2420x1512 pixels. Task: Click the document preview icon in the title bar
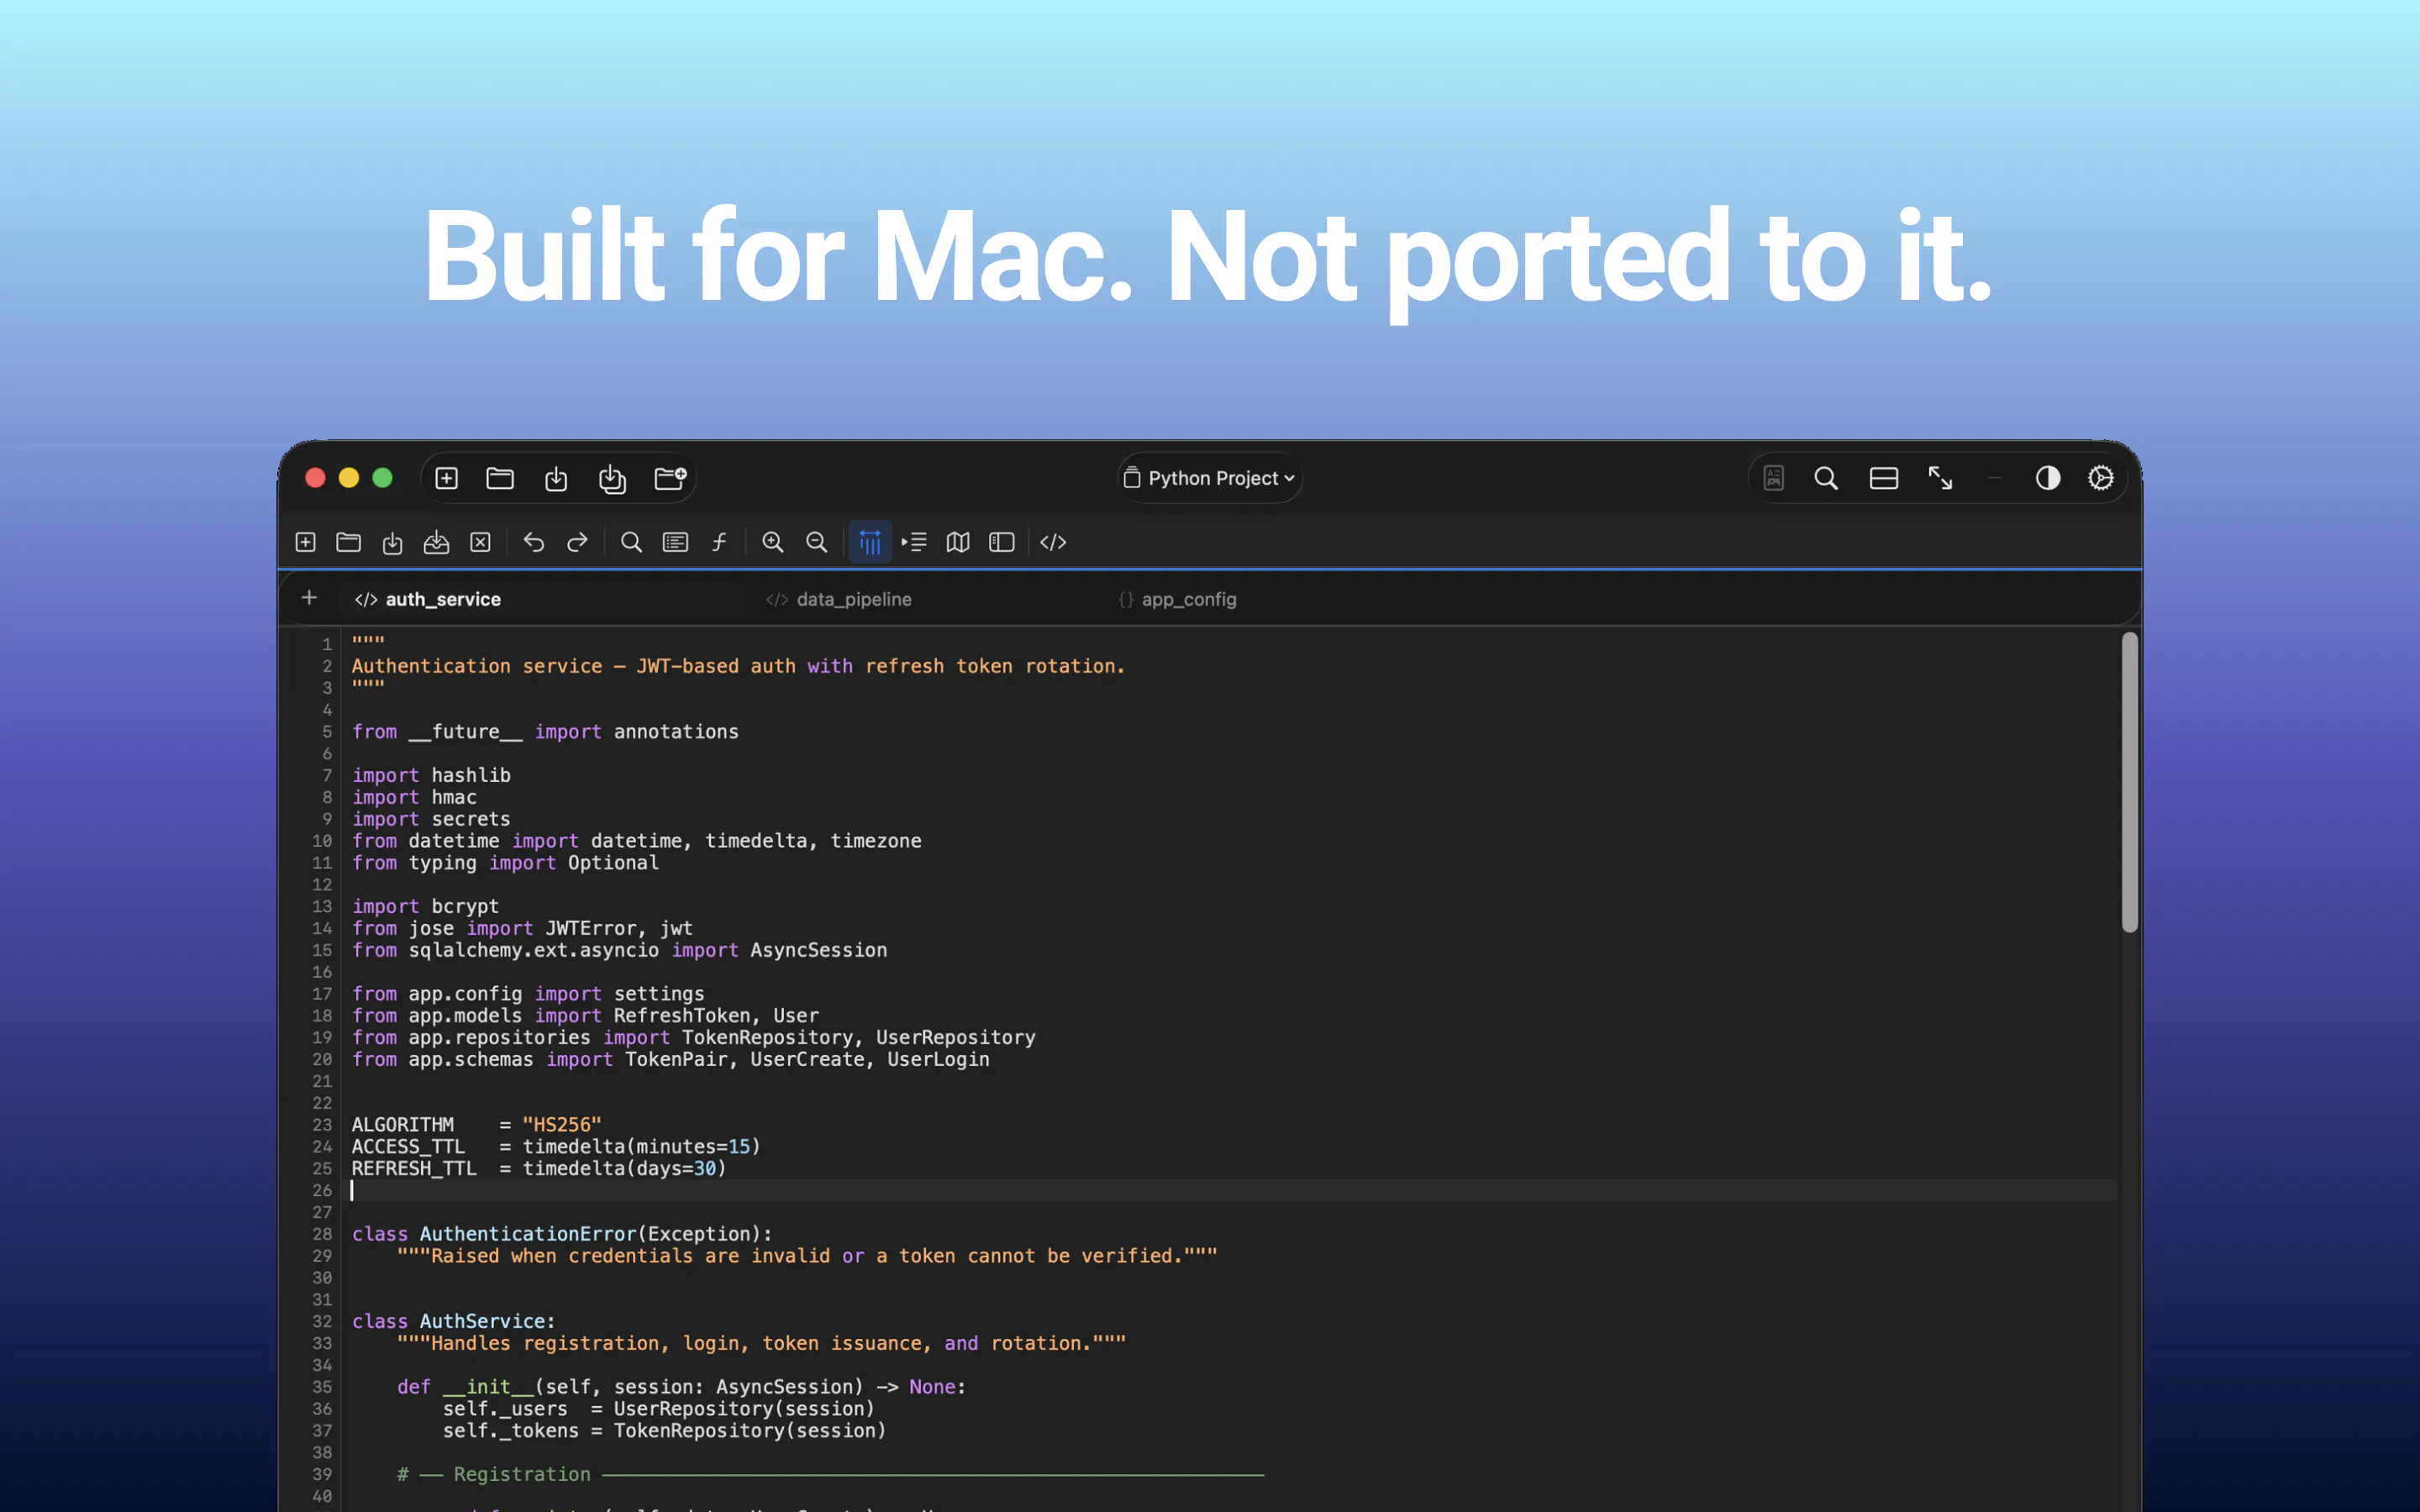click(1774, 478)
